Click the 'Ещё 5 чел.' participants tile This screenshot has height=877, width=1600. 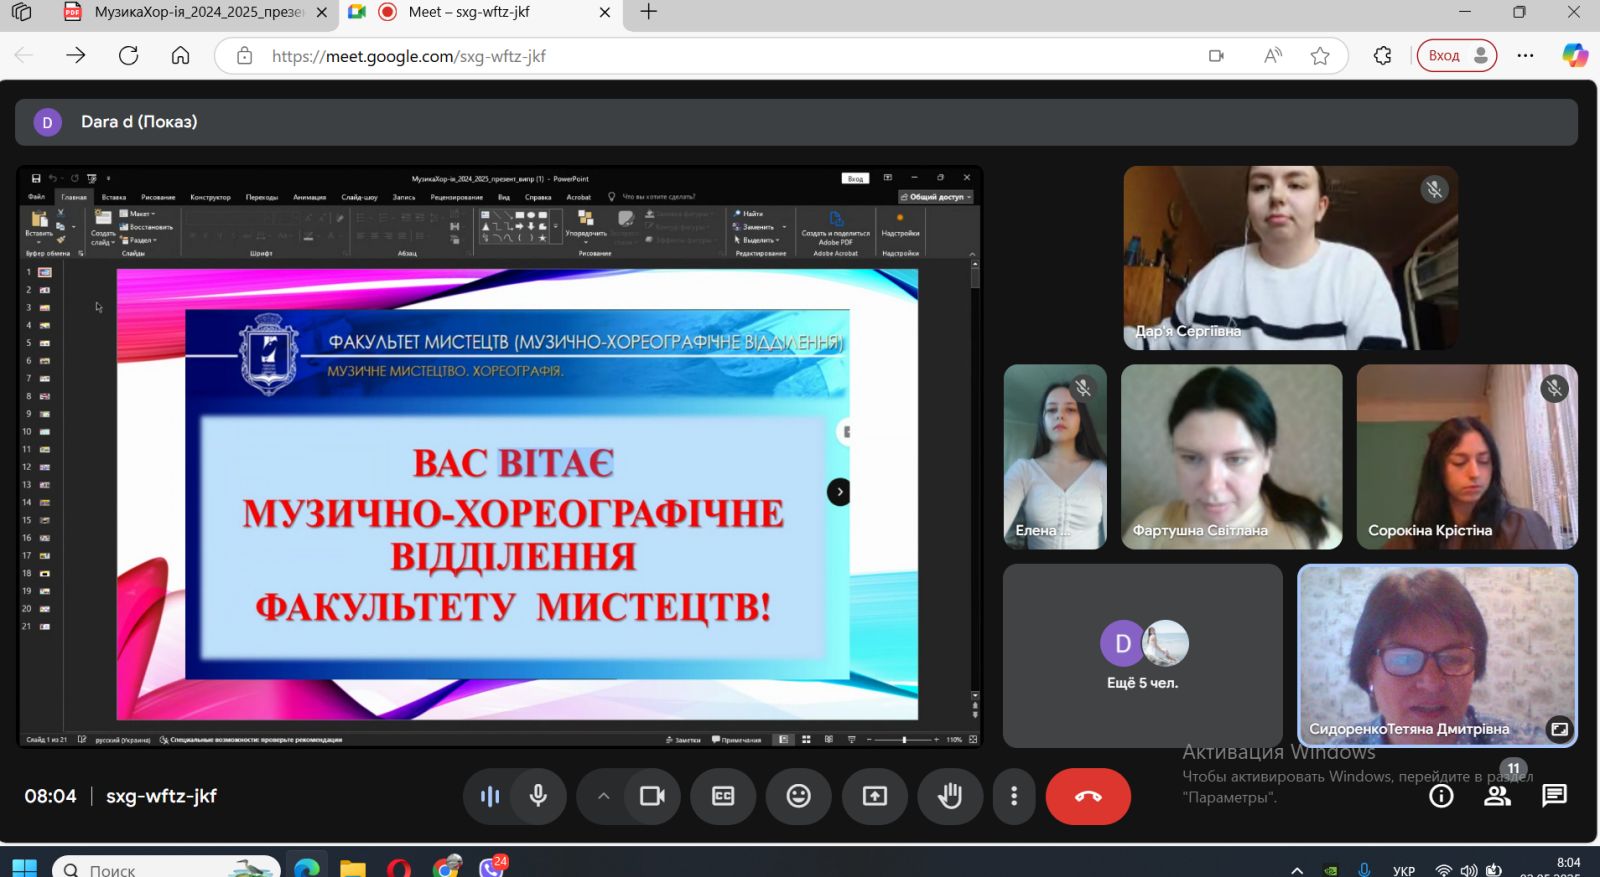pyautogui.click(x=1142, y=655)
